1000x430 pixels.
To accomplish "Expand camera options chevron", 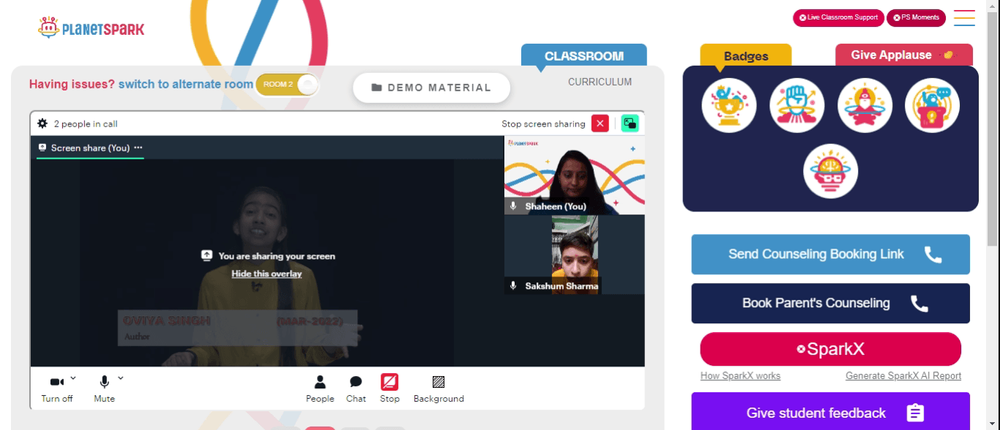I will 73,378.
